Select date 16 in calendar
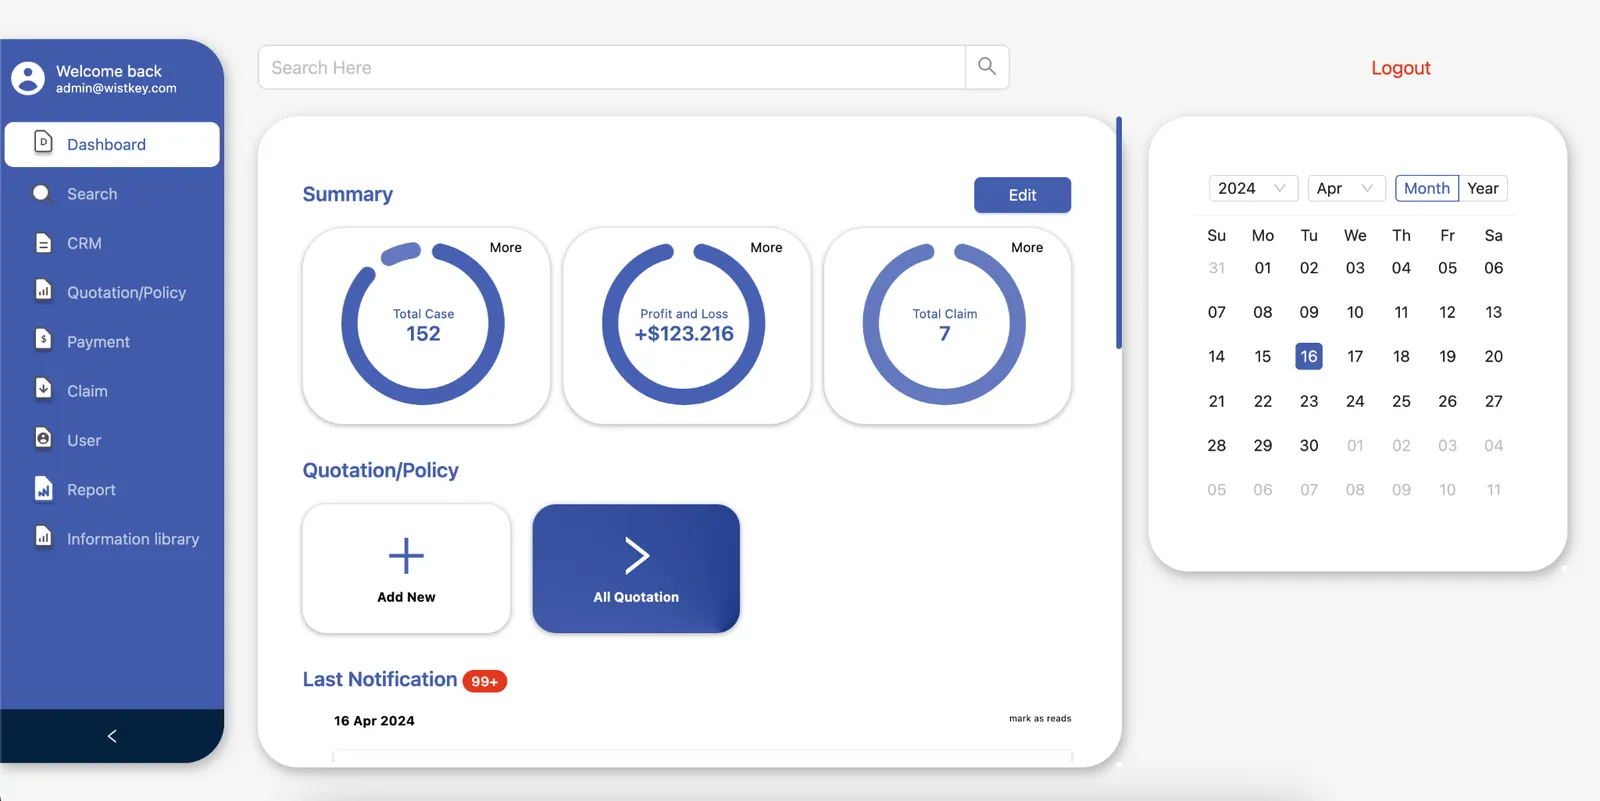The height and width of the screenshot is (801, 1600). 1309,356
